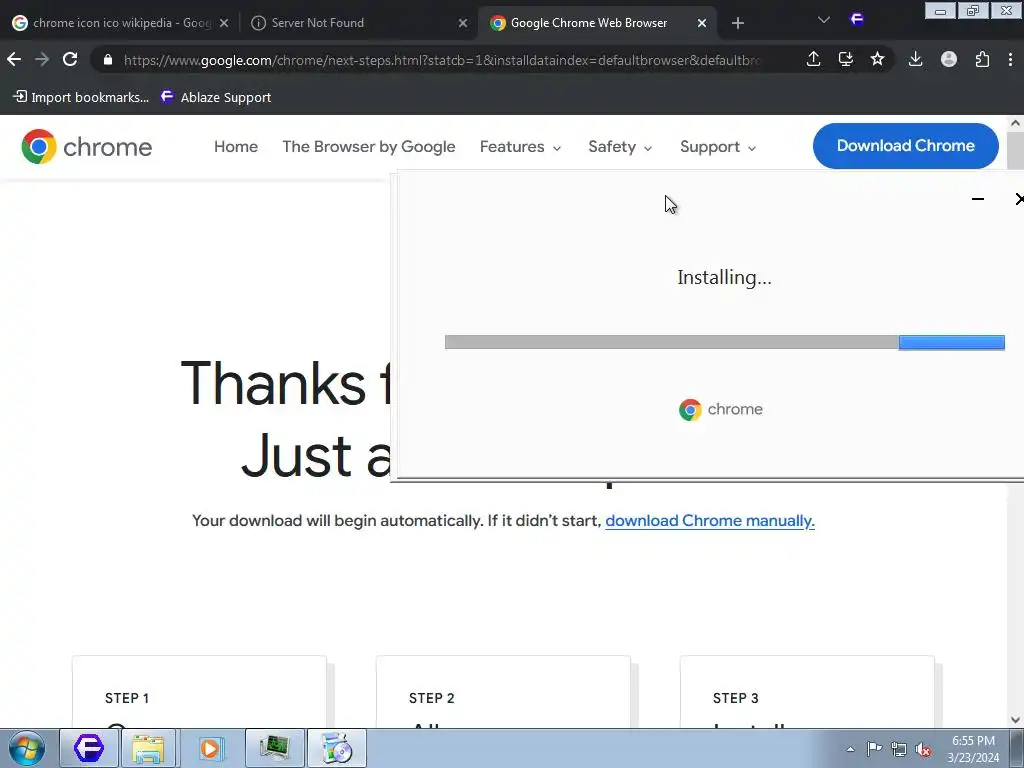Image resolution: width=1024 pixels, height=768 pixels.
Task: Click the Download Chrome button
Action: [x=905, y=146]
